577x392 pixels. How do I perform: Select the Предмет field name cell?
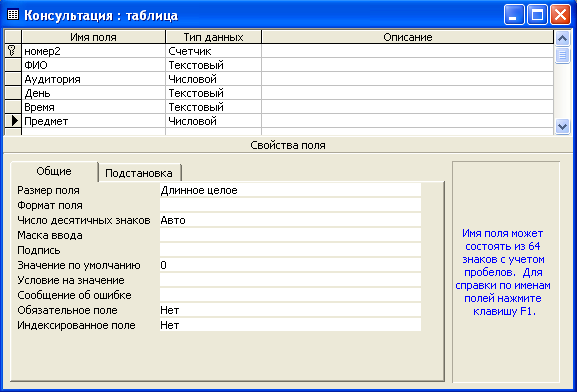93,121
